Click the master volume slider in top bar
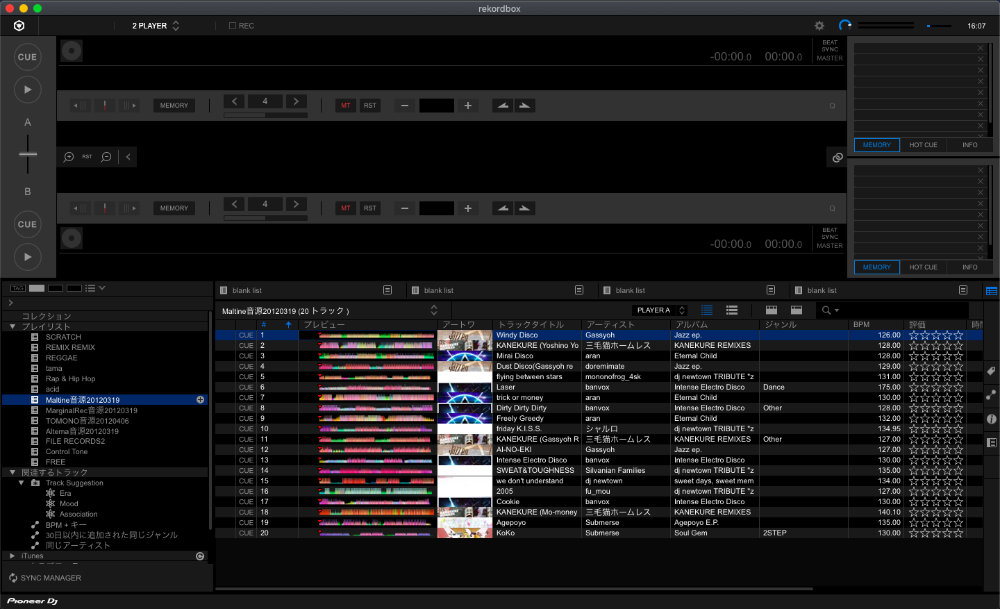Viewport: 1000px width, 609px height. pos(939,26)
